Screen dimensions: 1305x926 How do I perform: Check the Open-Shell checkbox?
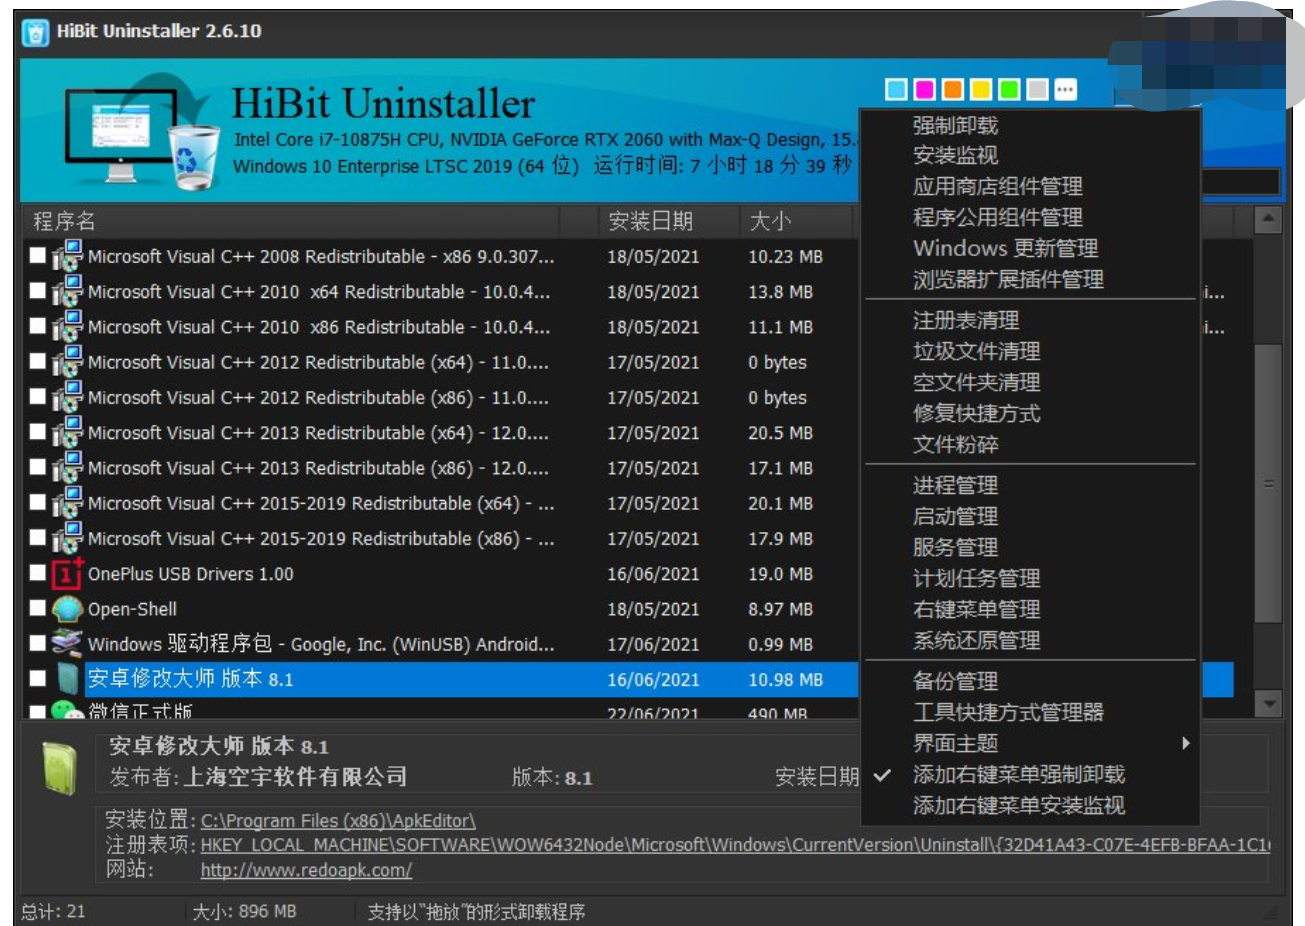(38, 608)
